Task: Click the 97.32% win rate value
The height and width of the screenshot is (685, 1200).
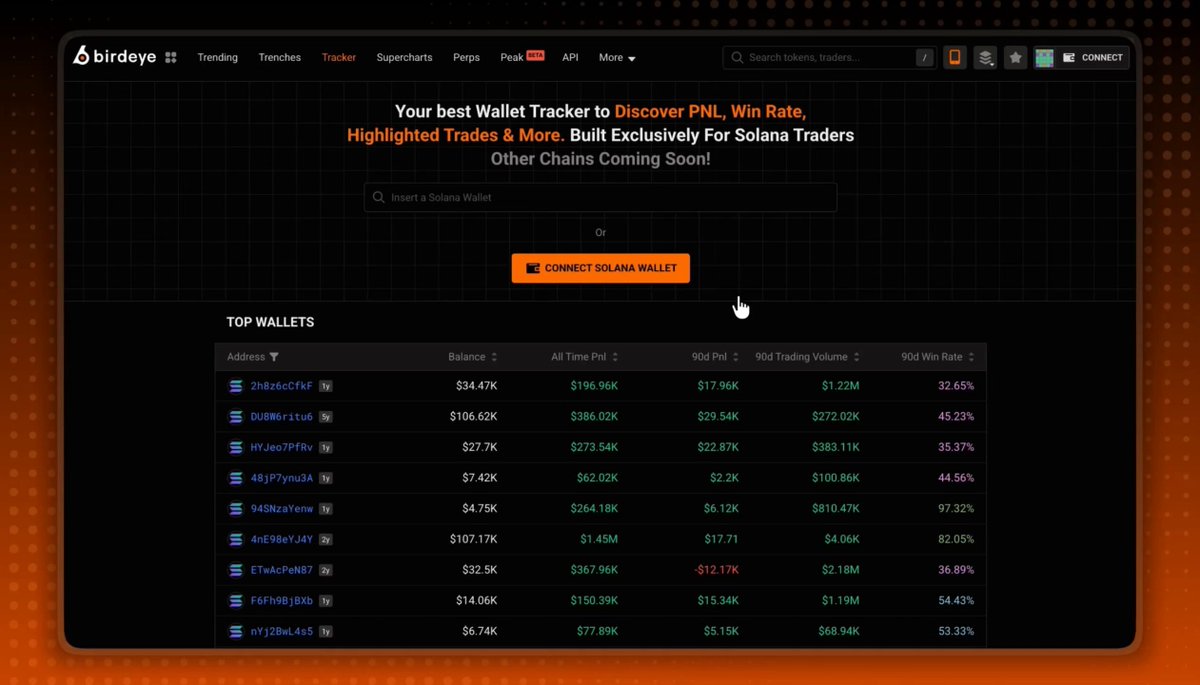Action: [956, 509]
